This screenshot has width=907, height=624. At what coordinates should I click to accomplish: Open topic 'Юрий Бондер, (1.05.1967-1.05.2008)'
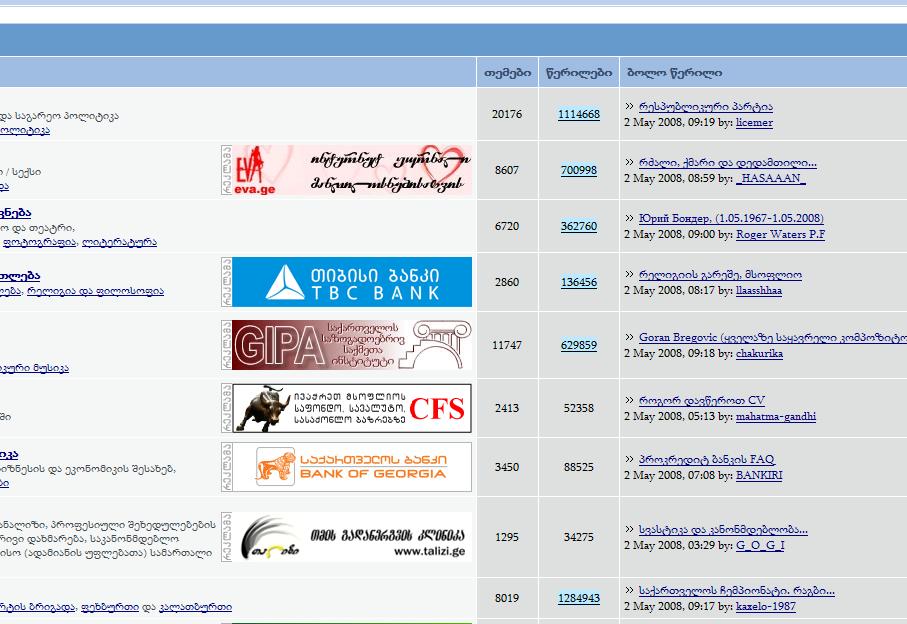coord(731,219)
